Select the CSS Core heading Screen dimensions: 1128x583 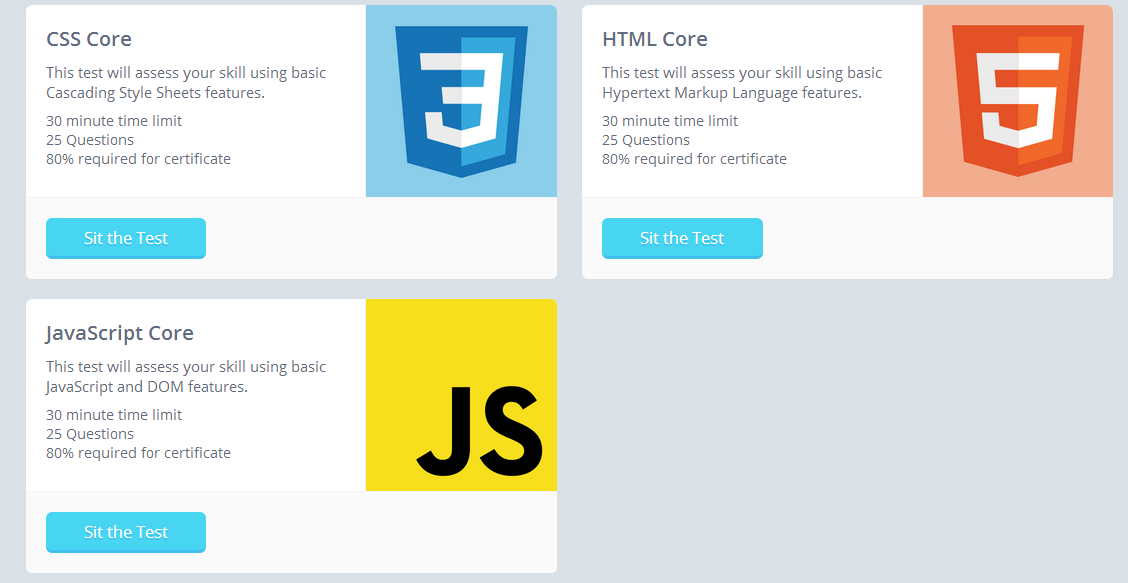[x=89, y=39]
